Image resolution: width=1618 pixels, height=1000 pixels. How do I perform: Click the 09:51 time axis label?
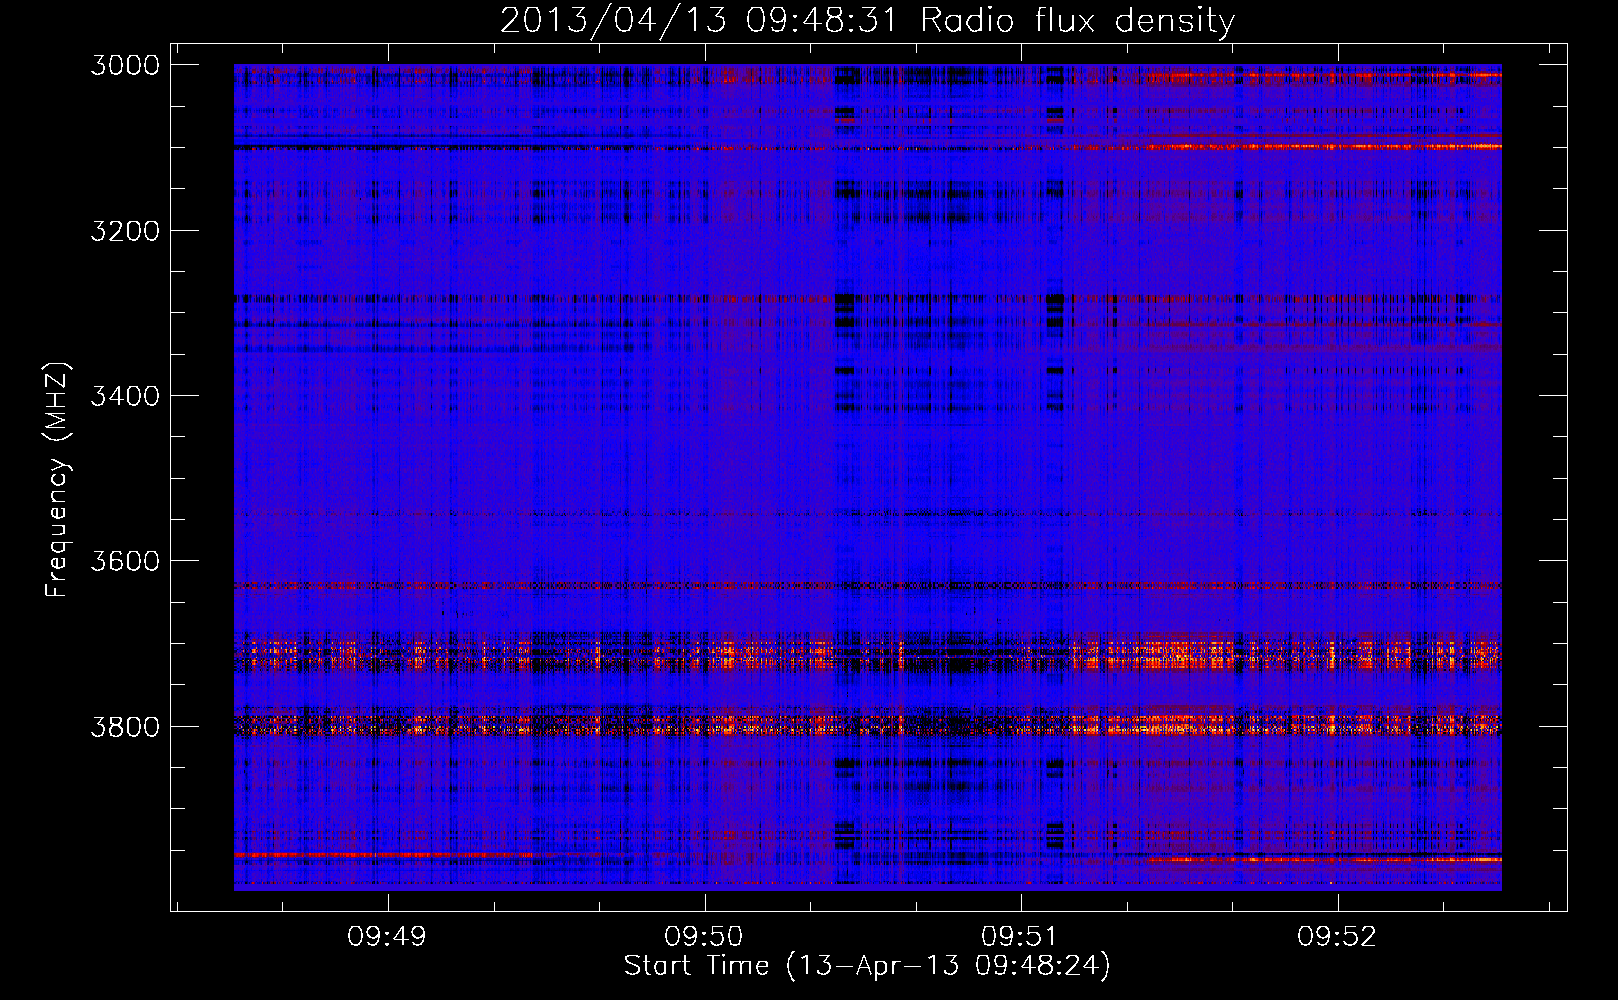pos(1020,936)
